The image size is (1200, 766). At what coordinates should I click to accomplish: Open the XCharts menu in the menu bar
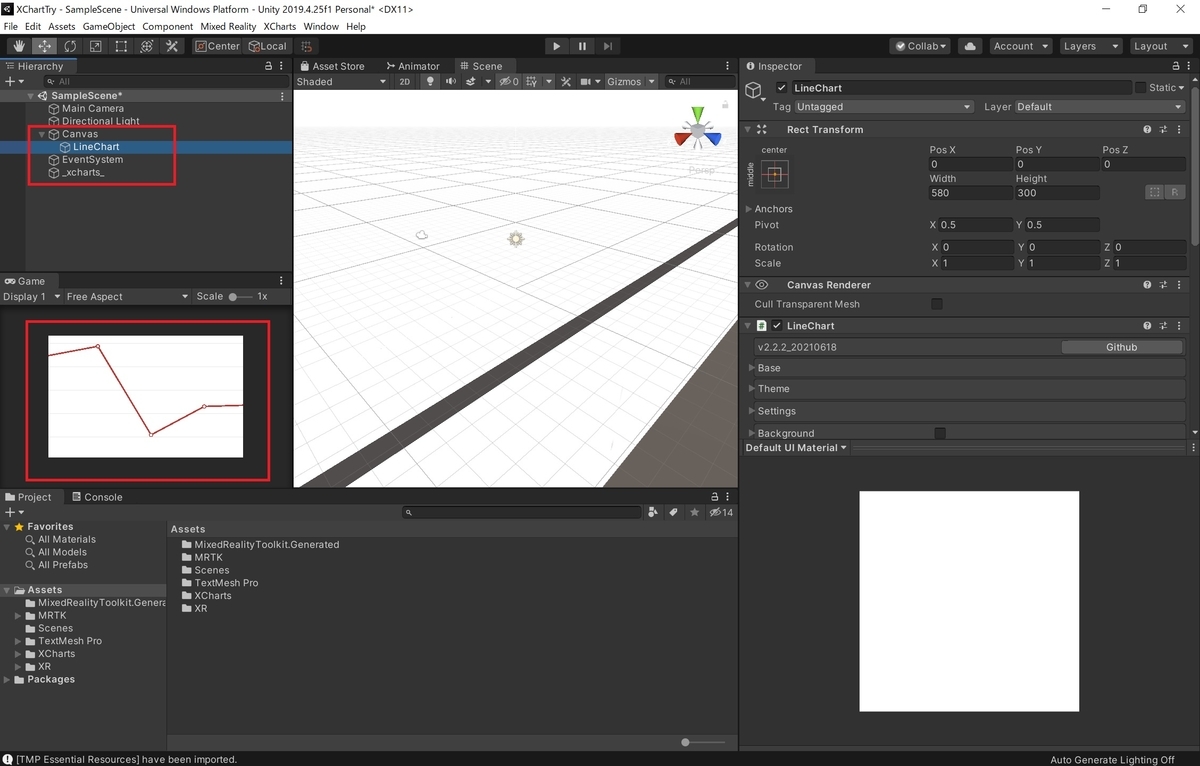tap(279, 26)
